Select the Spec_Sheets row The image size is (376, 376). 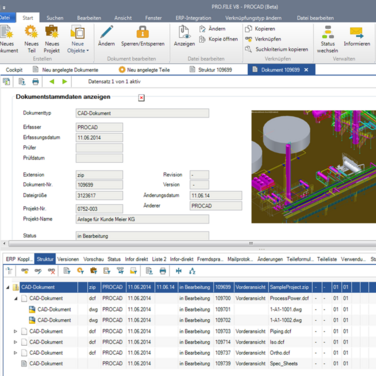pyautogui.click(x=190, y=363)
